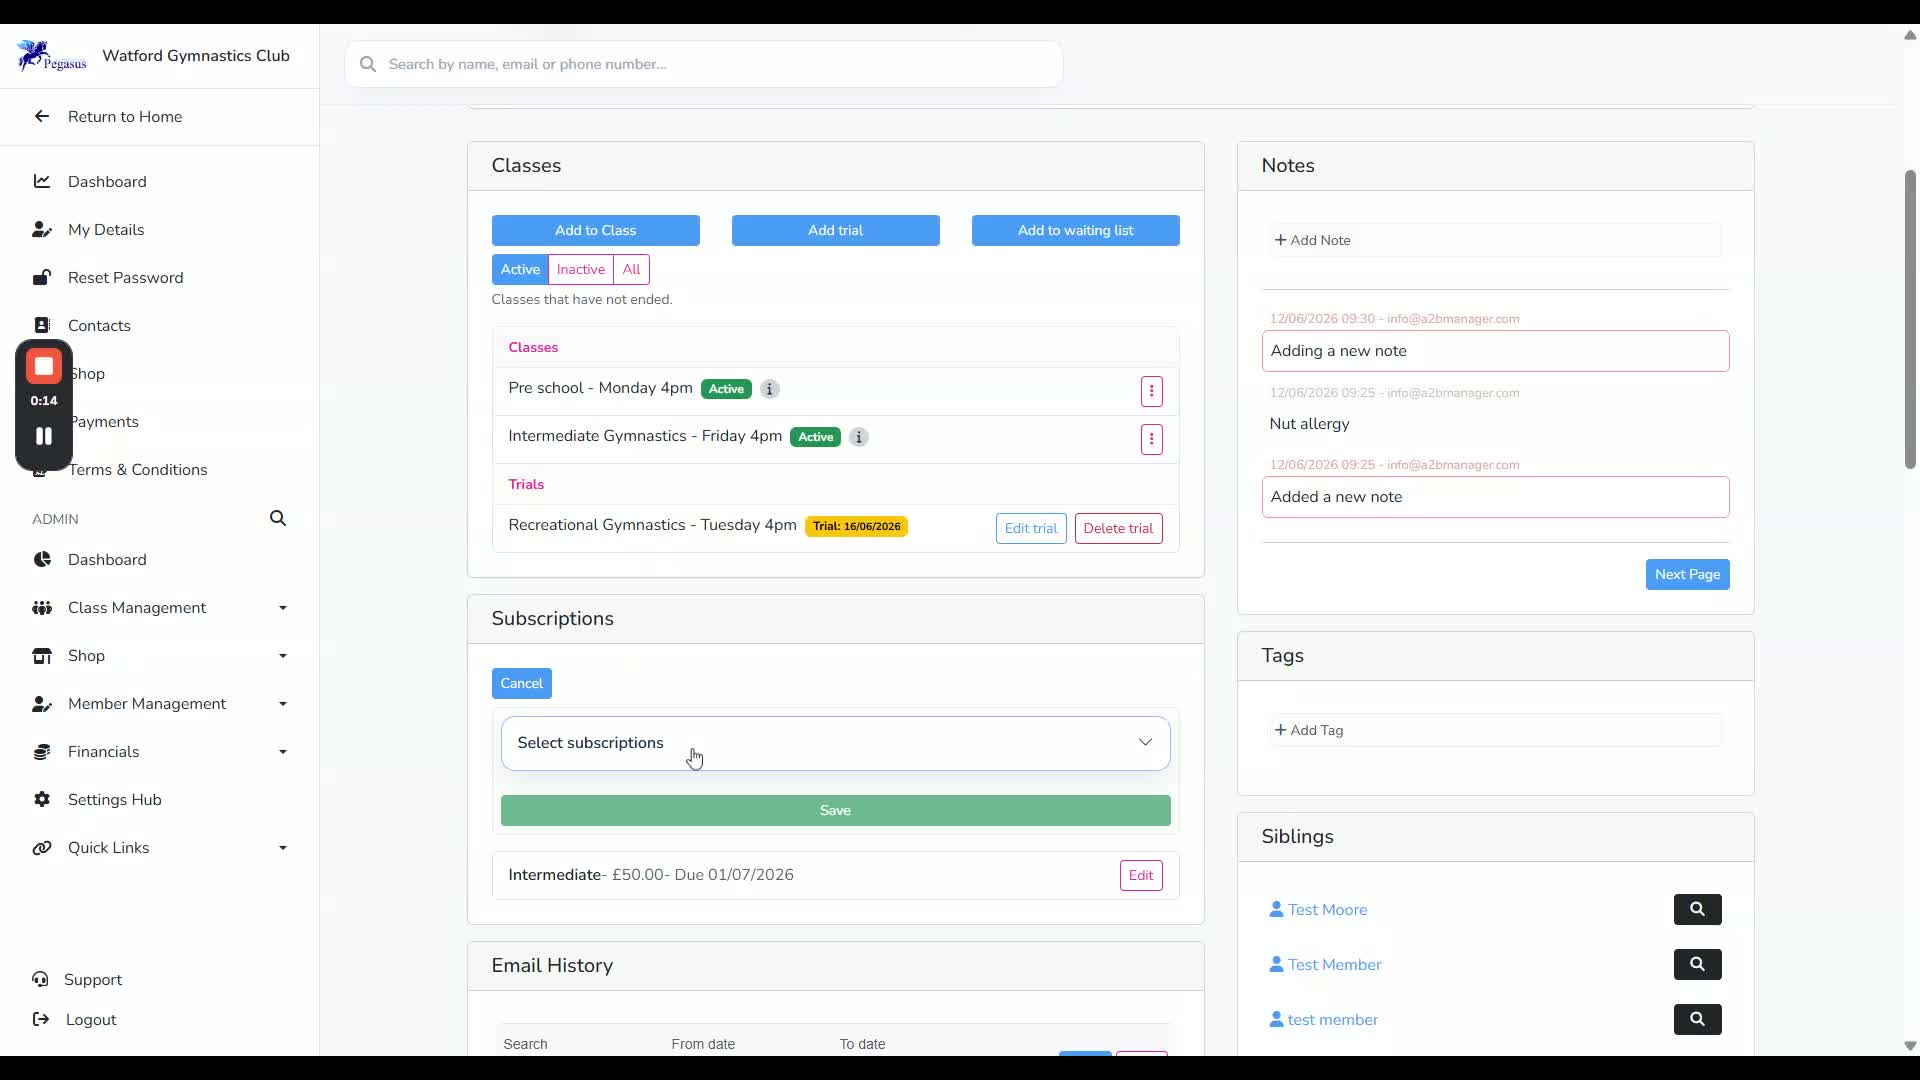Pause the screen recording

[x=44, y=436]
